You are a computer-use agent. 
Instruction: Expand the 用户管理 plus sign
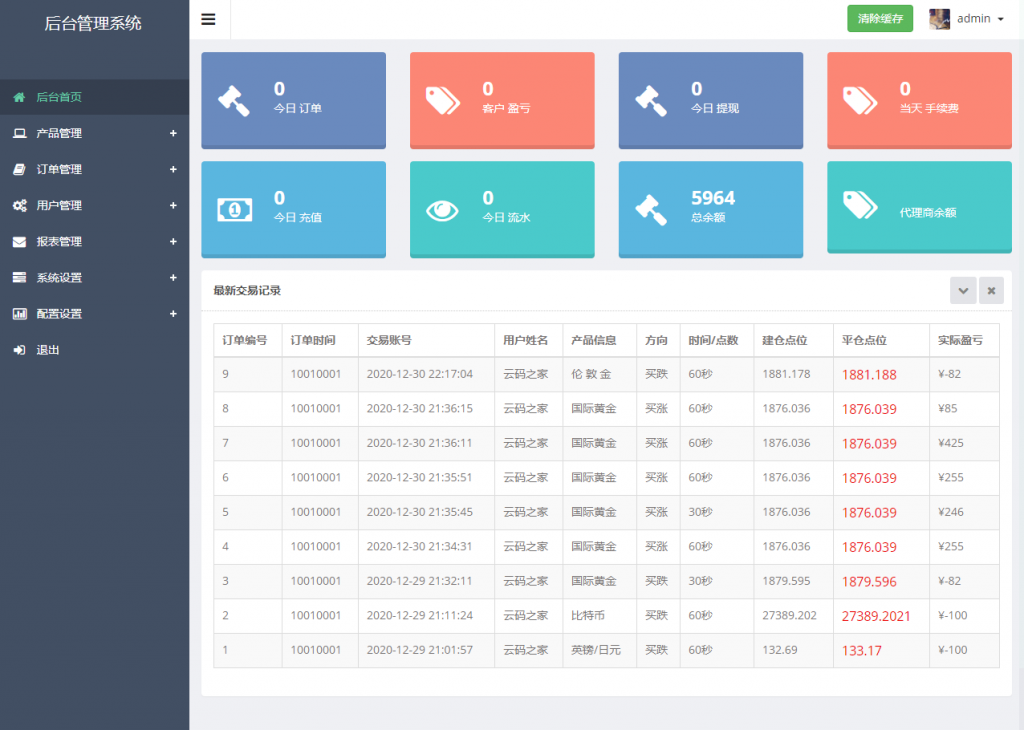[173, 205]
